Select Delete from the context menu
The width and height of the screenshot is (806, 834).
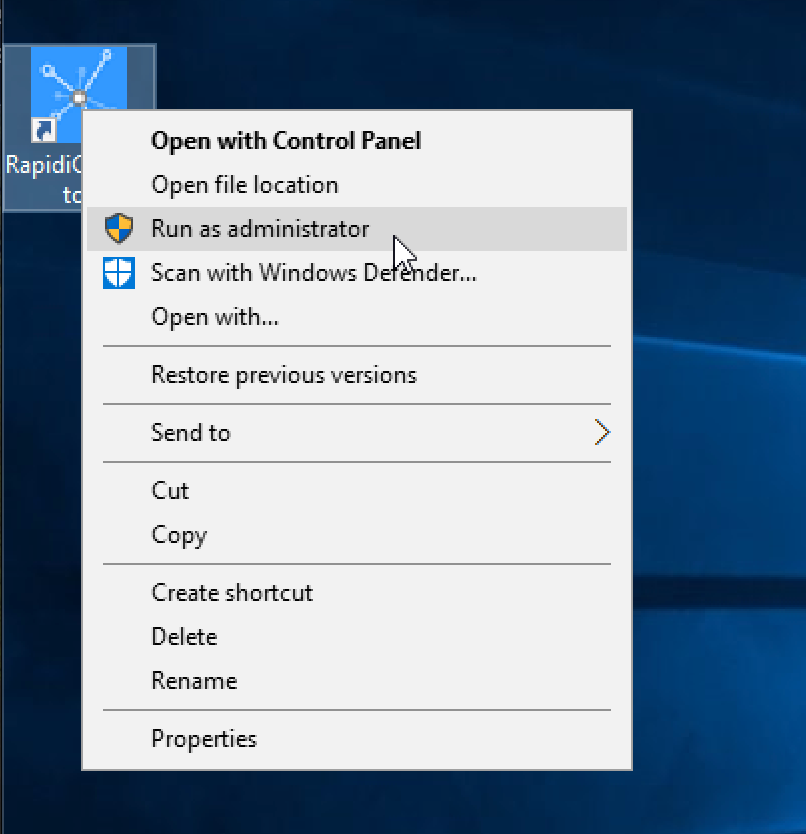click(356, 637)
